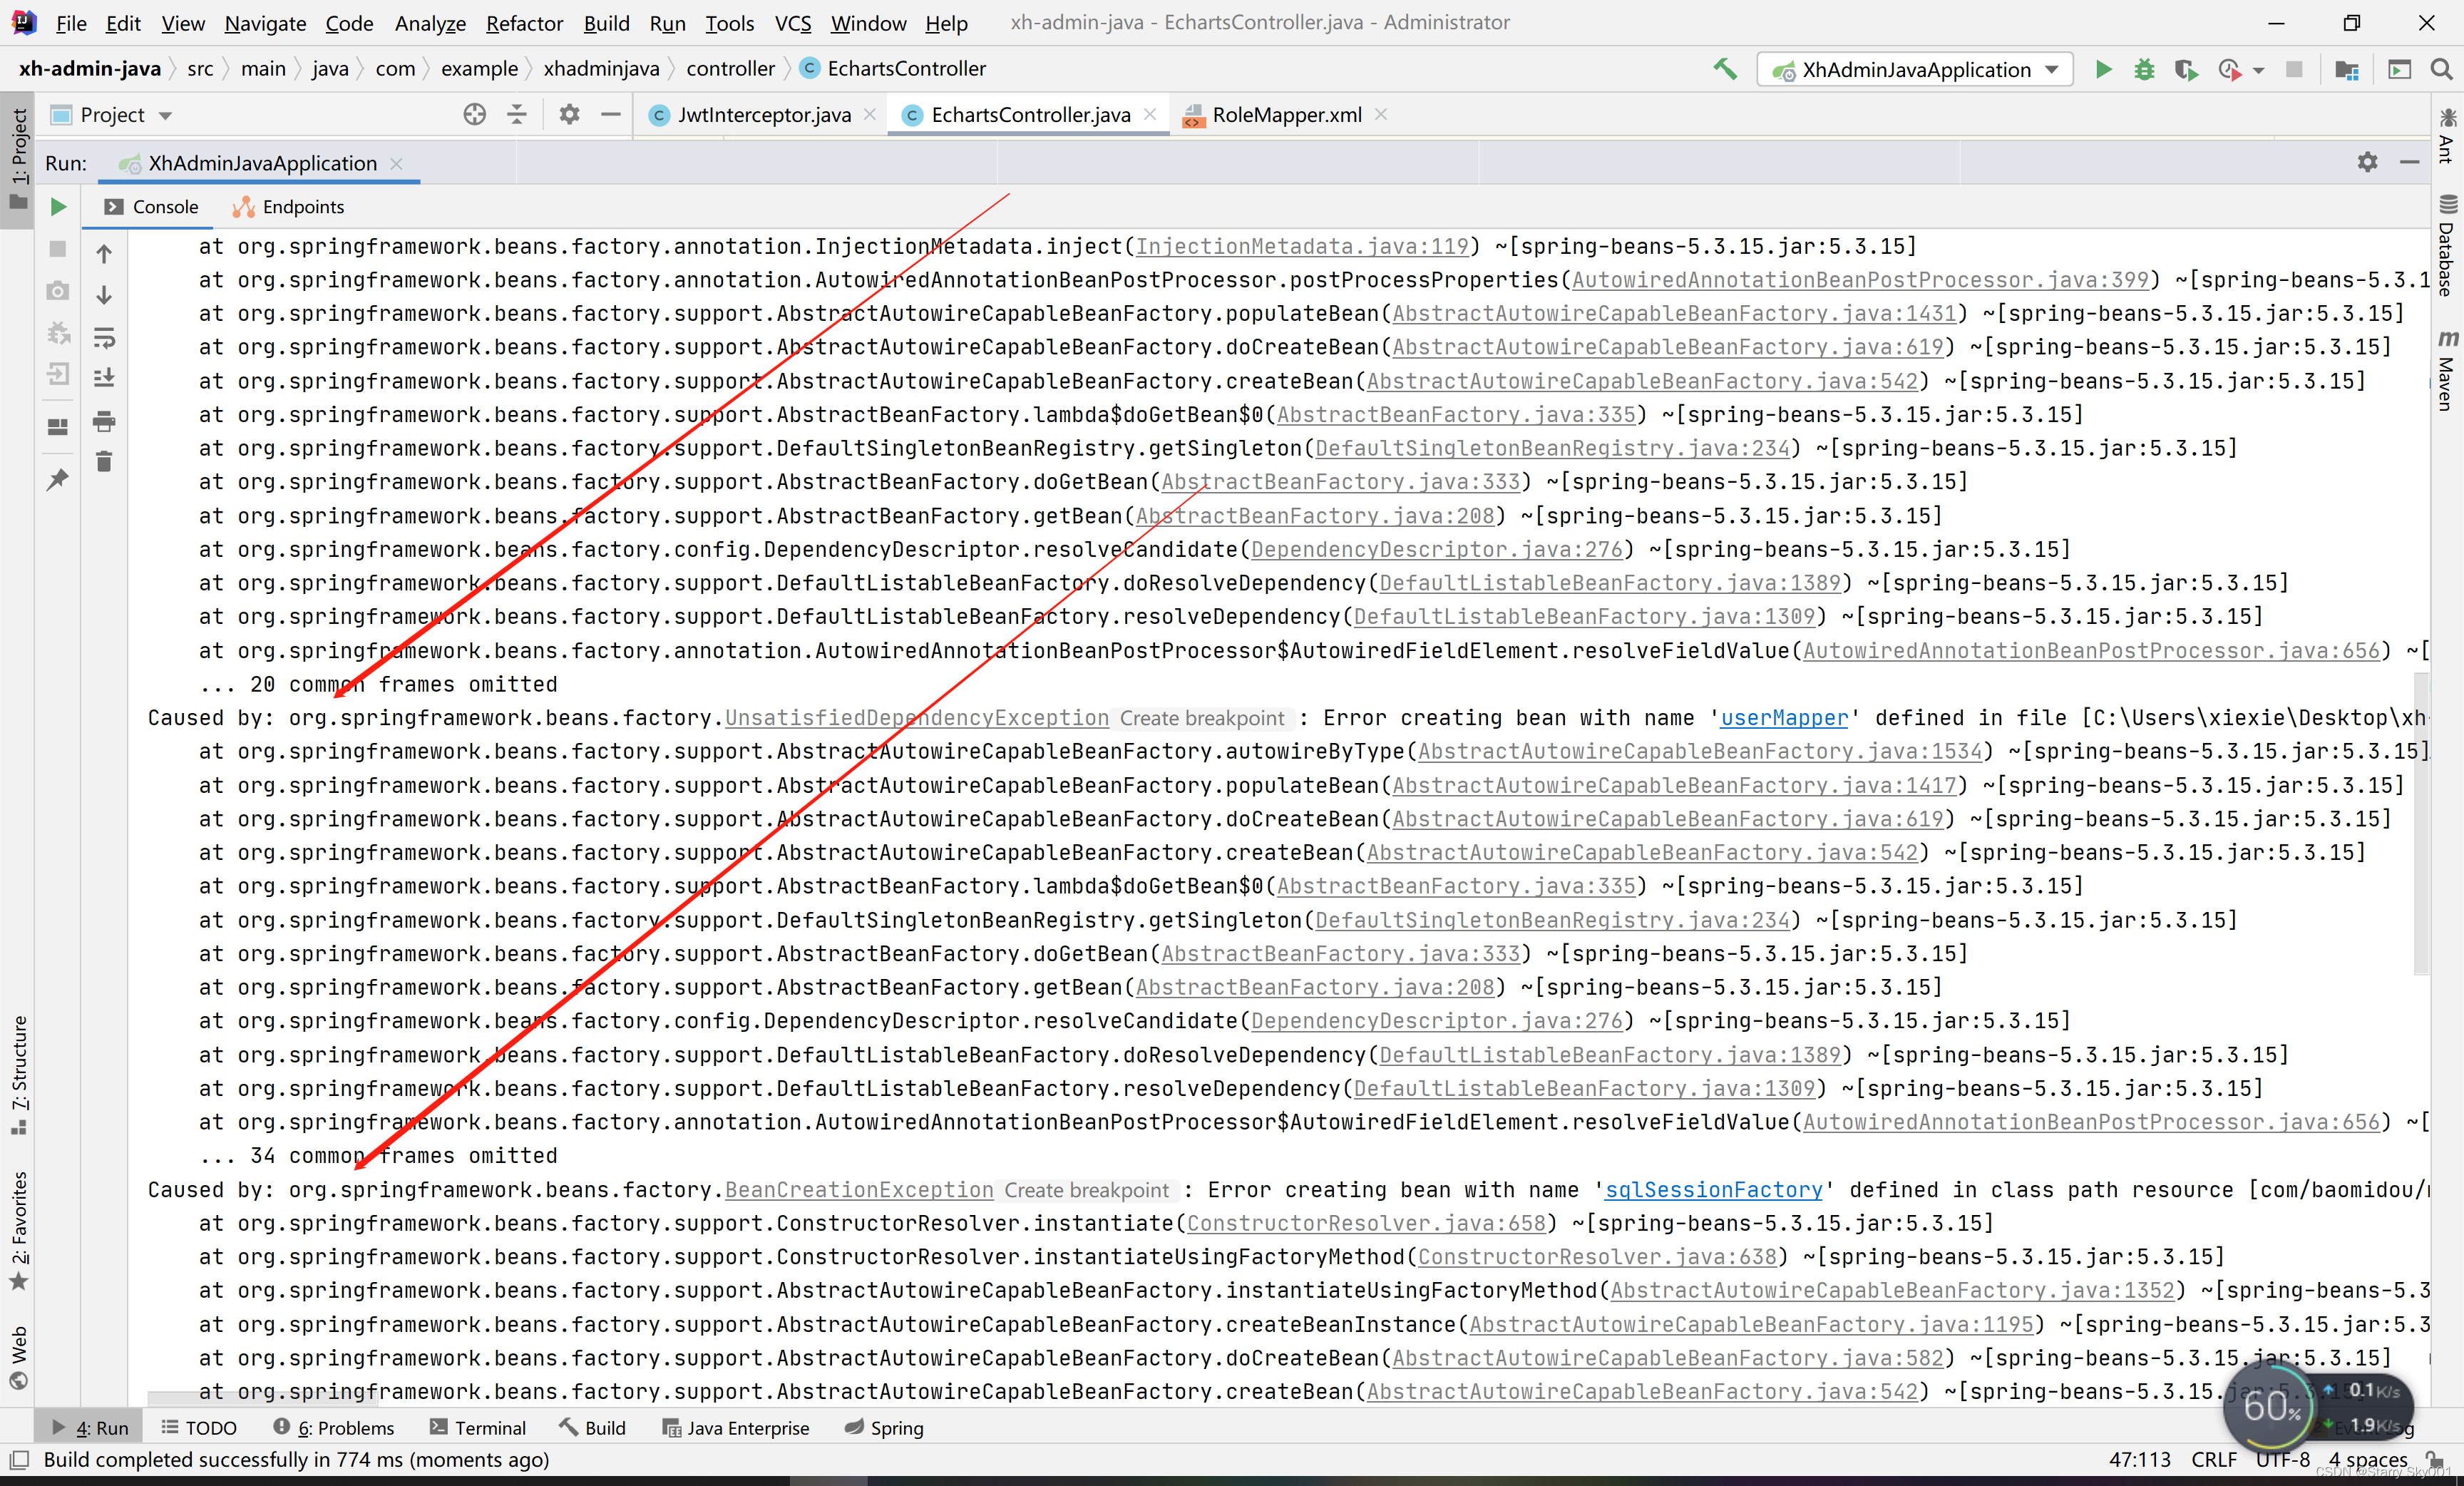Close EchartsController.java editor tab

pyautogui.click(x=1150, y=114)
